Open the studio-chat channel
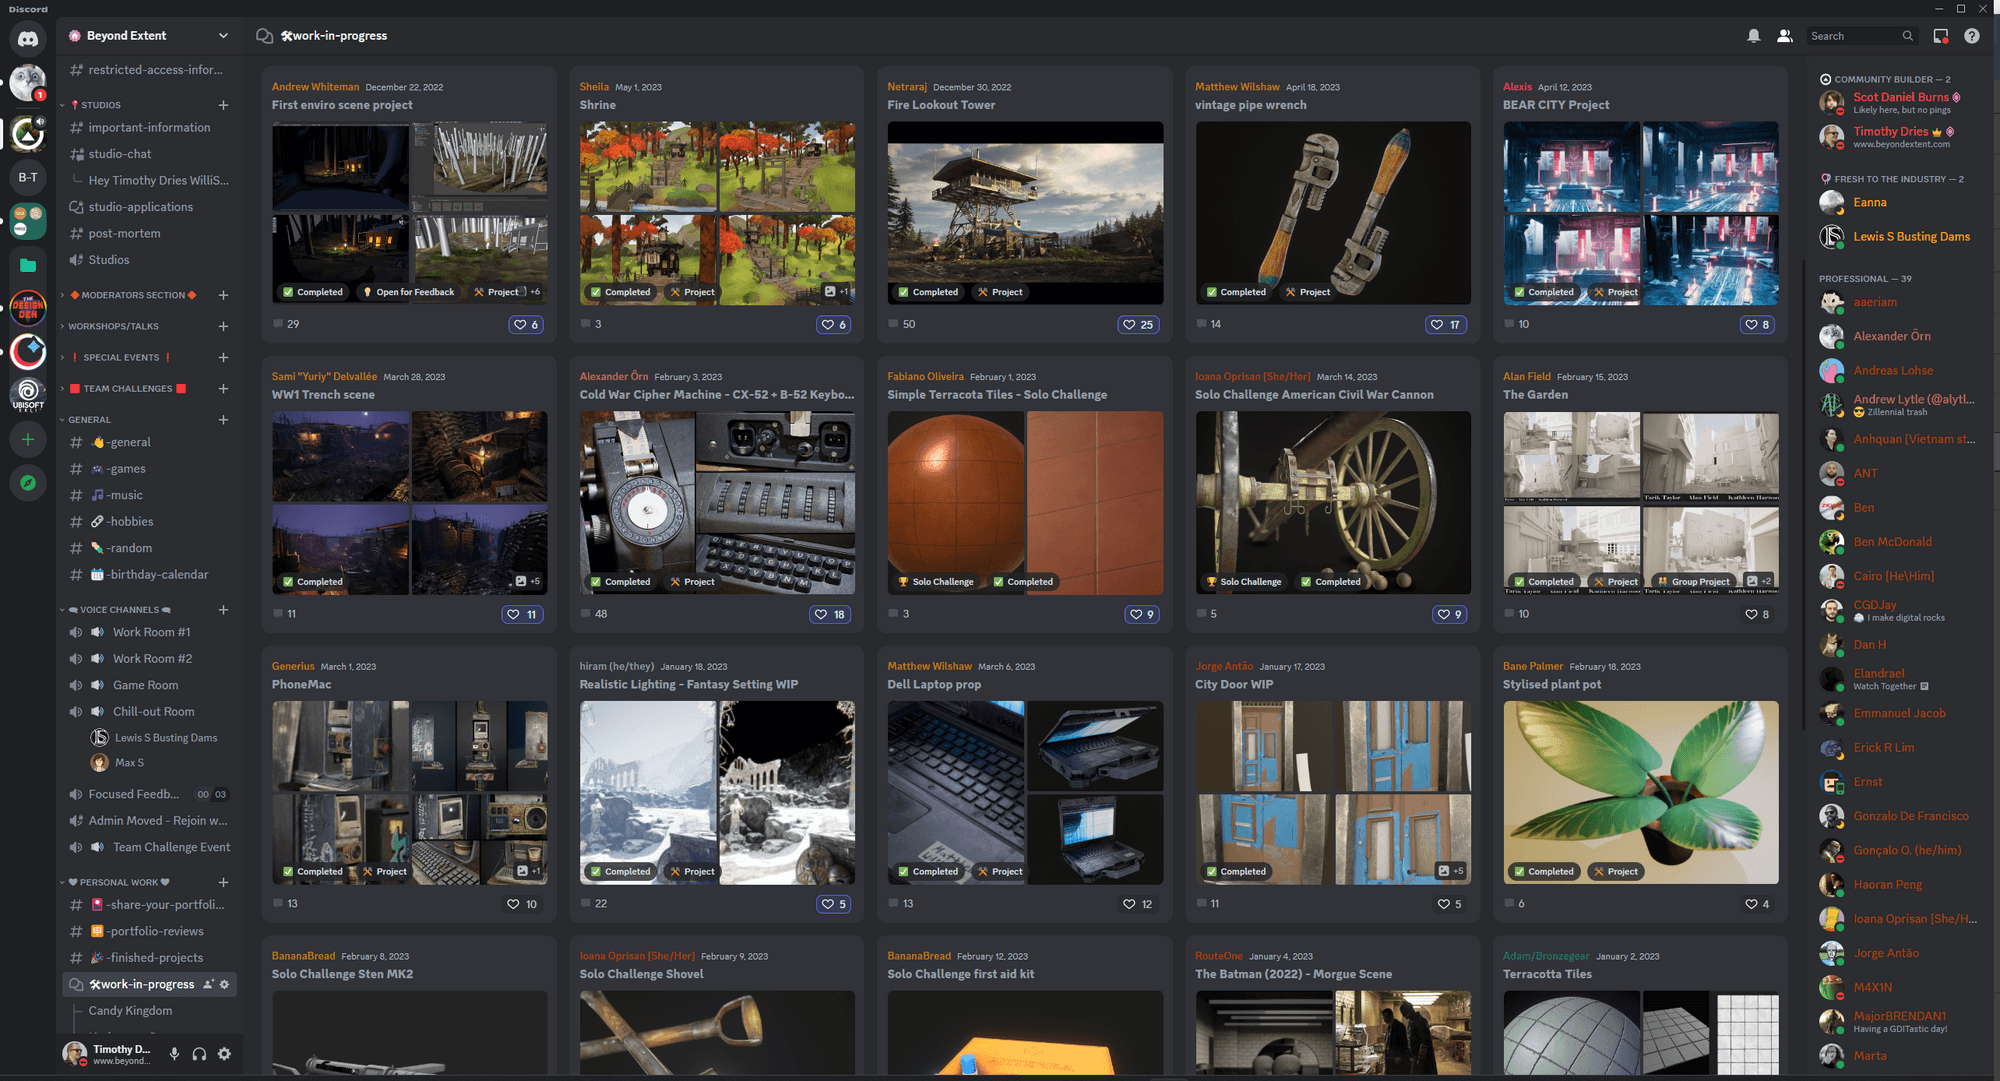 pos(120,154)
